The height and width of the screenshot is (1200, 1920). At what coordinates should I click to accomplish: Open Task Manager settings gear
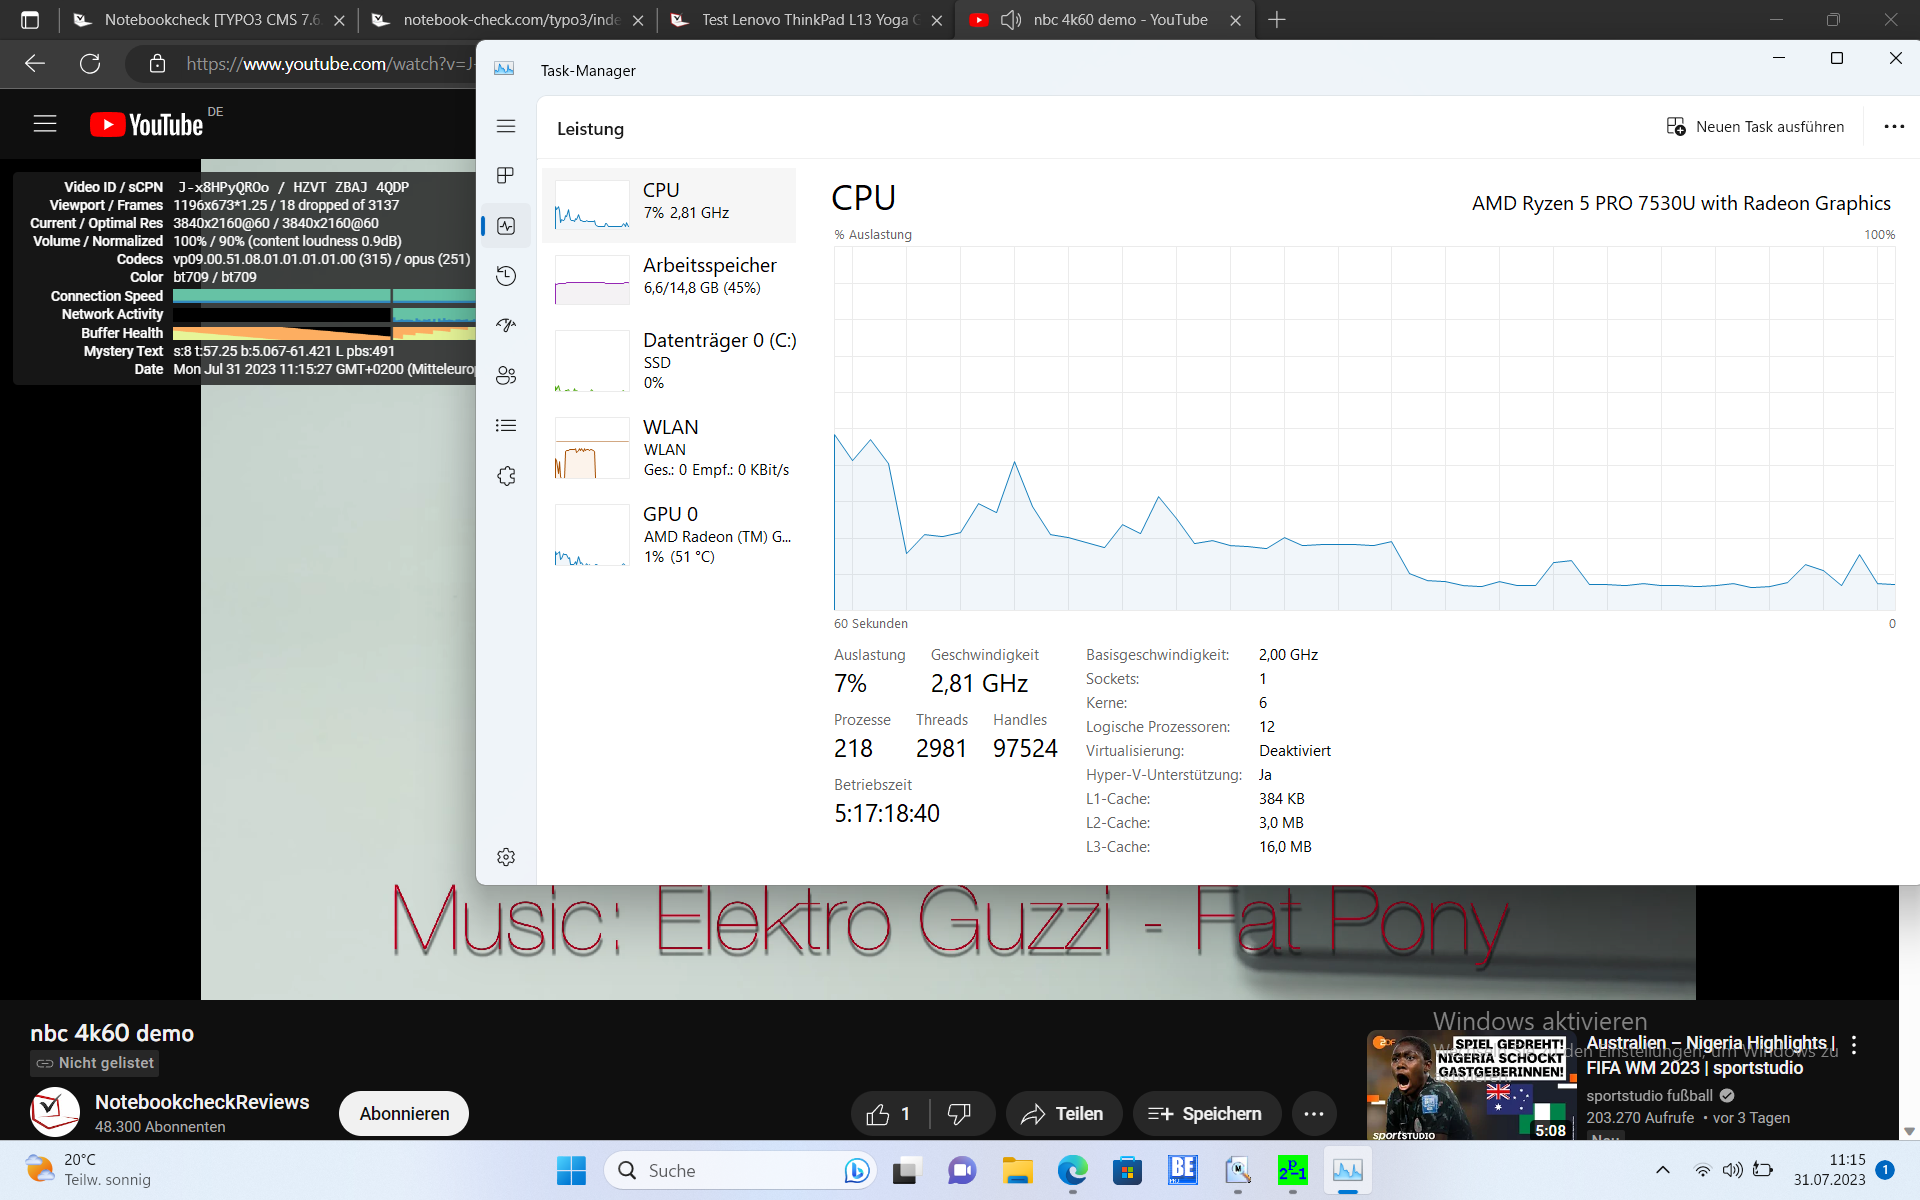(506, 857)
